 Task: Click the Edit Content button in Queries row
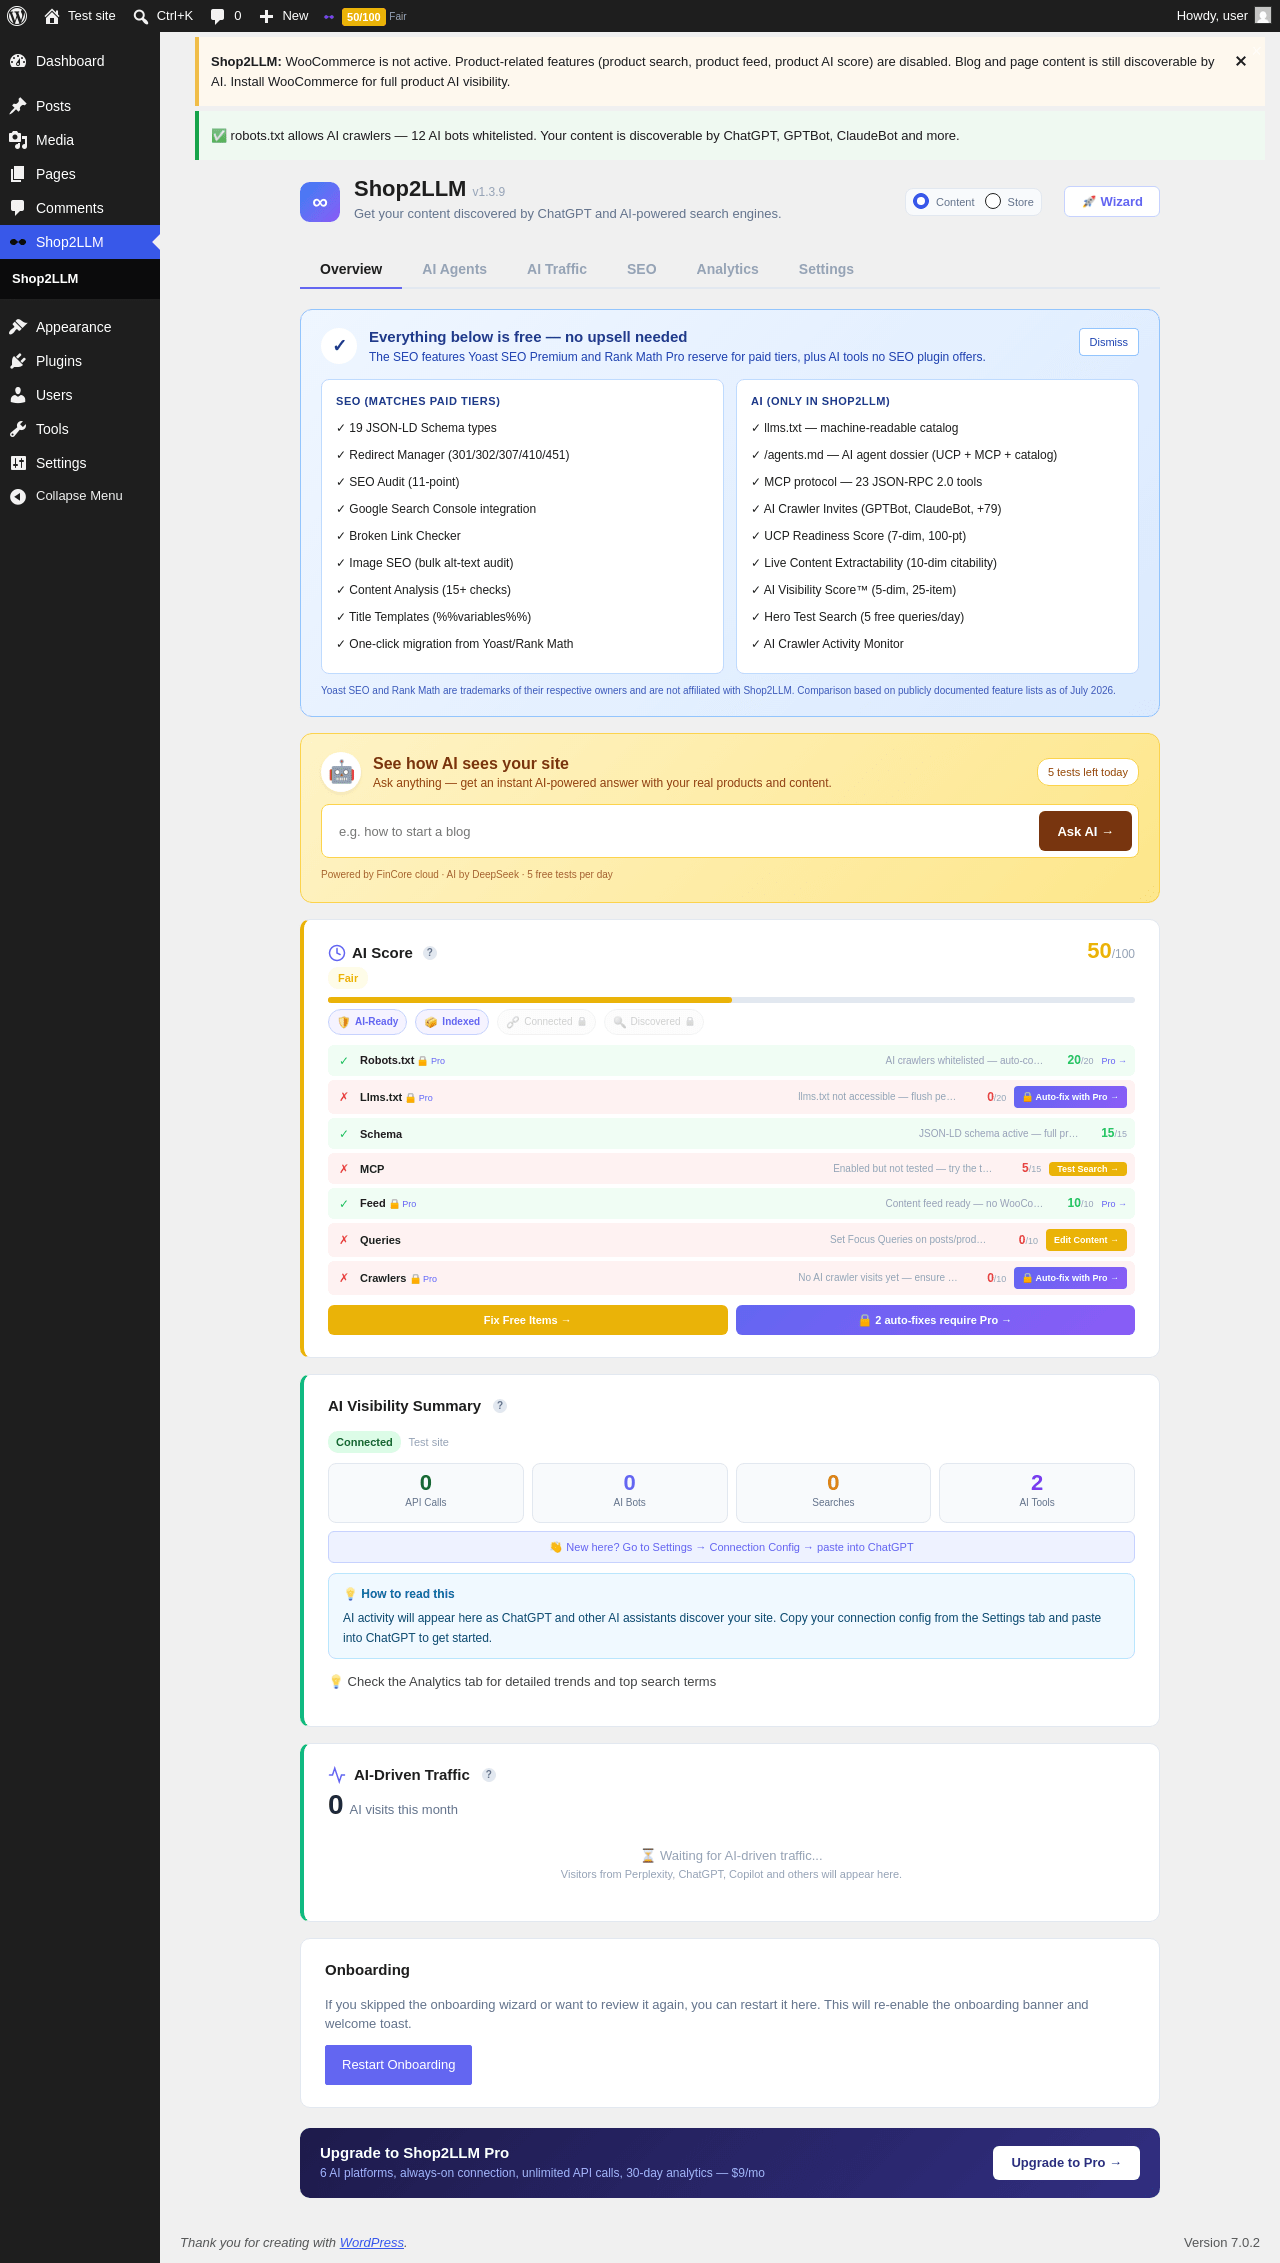click(x=1086, y=1240)
